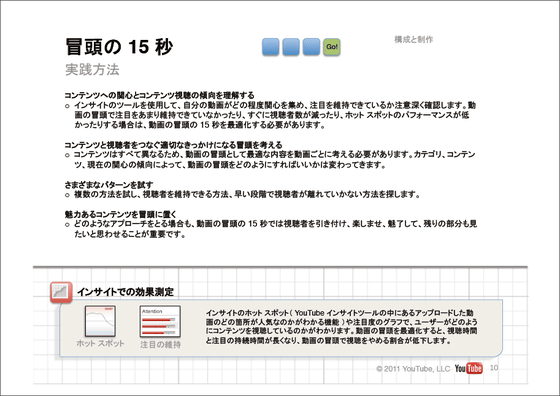The image size is (560, 396).
Task: Click the インサイトでの効果測定 heading
Action: [x=125, y=292]
